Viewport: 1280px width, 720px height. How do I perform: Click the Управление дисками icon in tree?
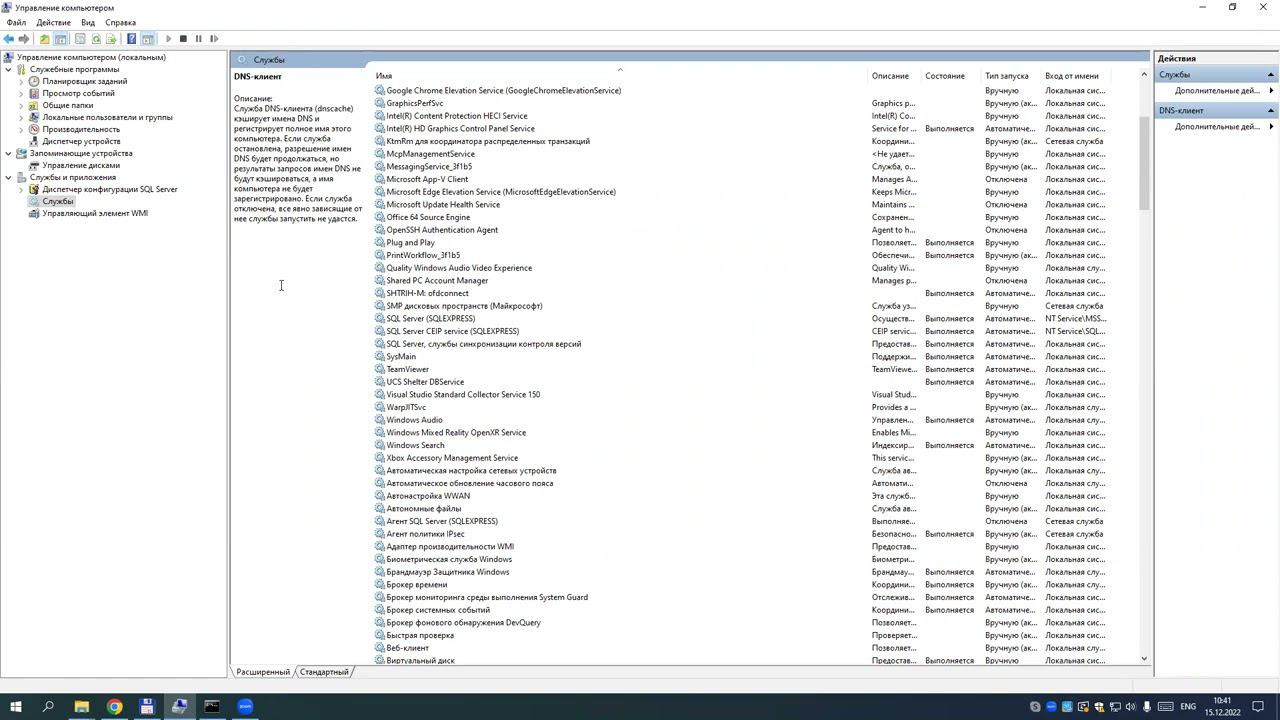tap(34, 165)
